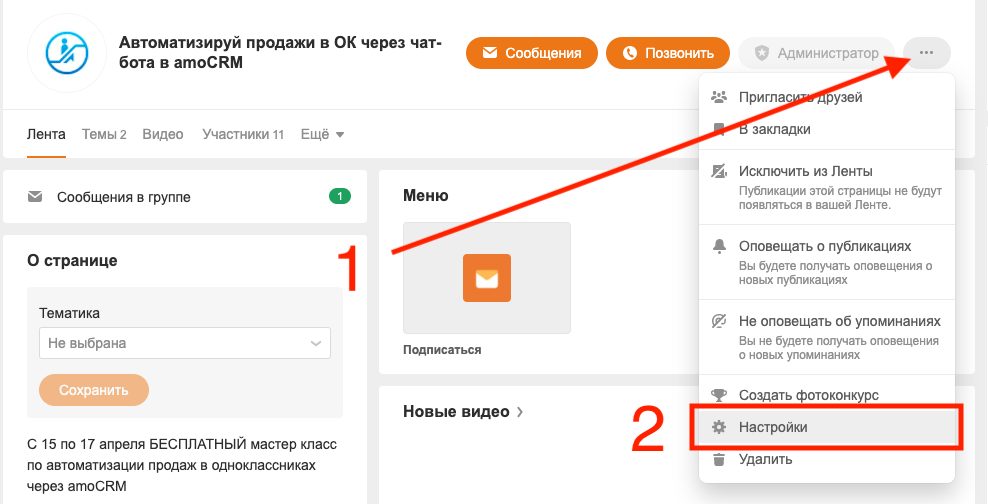Select В закладки menu item
988x504 pixels.
827,129
